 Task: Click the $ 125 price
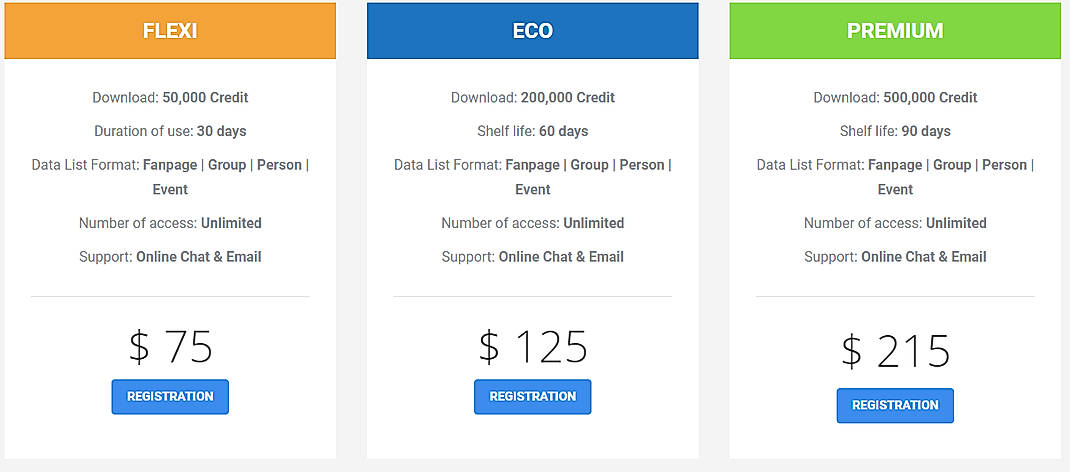click(532, 346)
